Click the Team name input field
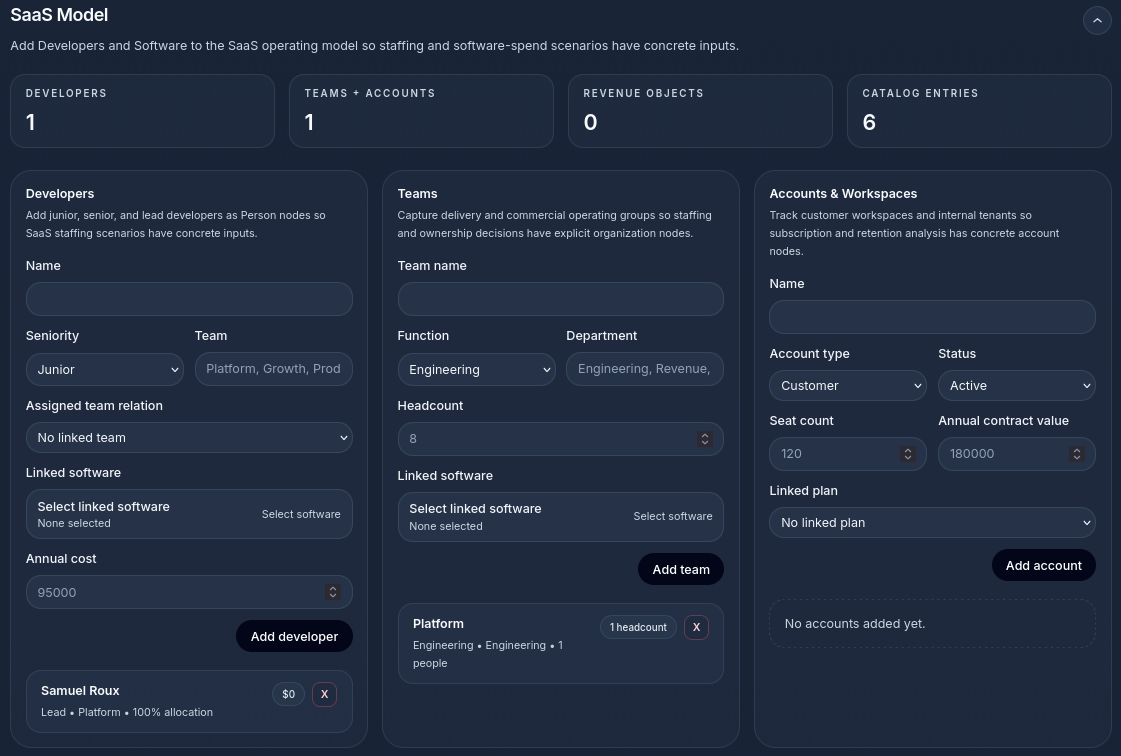Image resolution: width=1121 pixels, height=756 pixels. [x=560, y=298]
